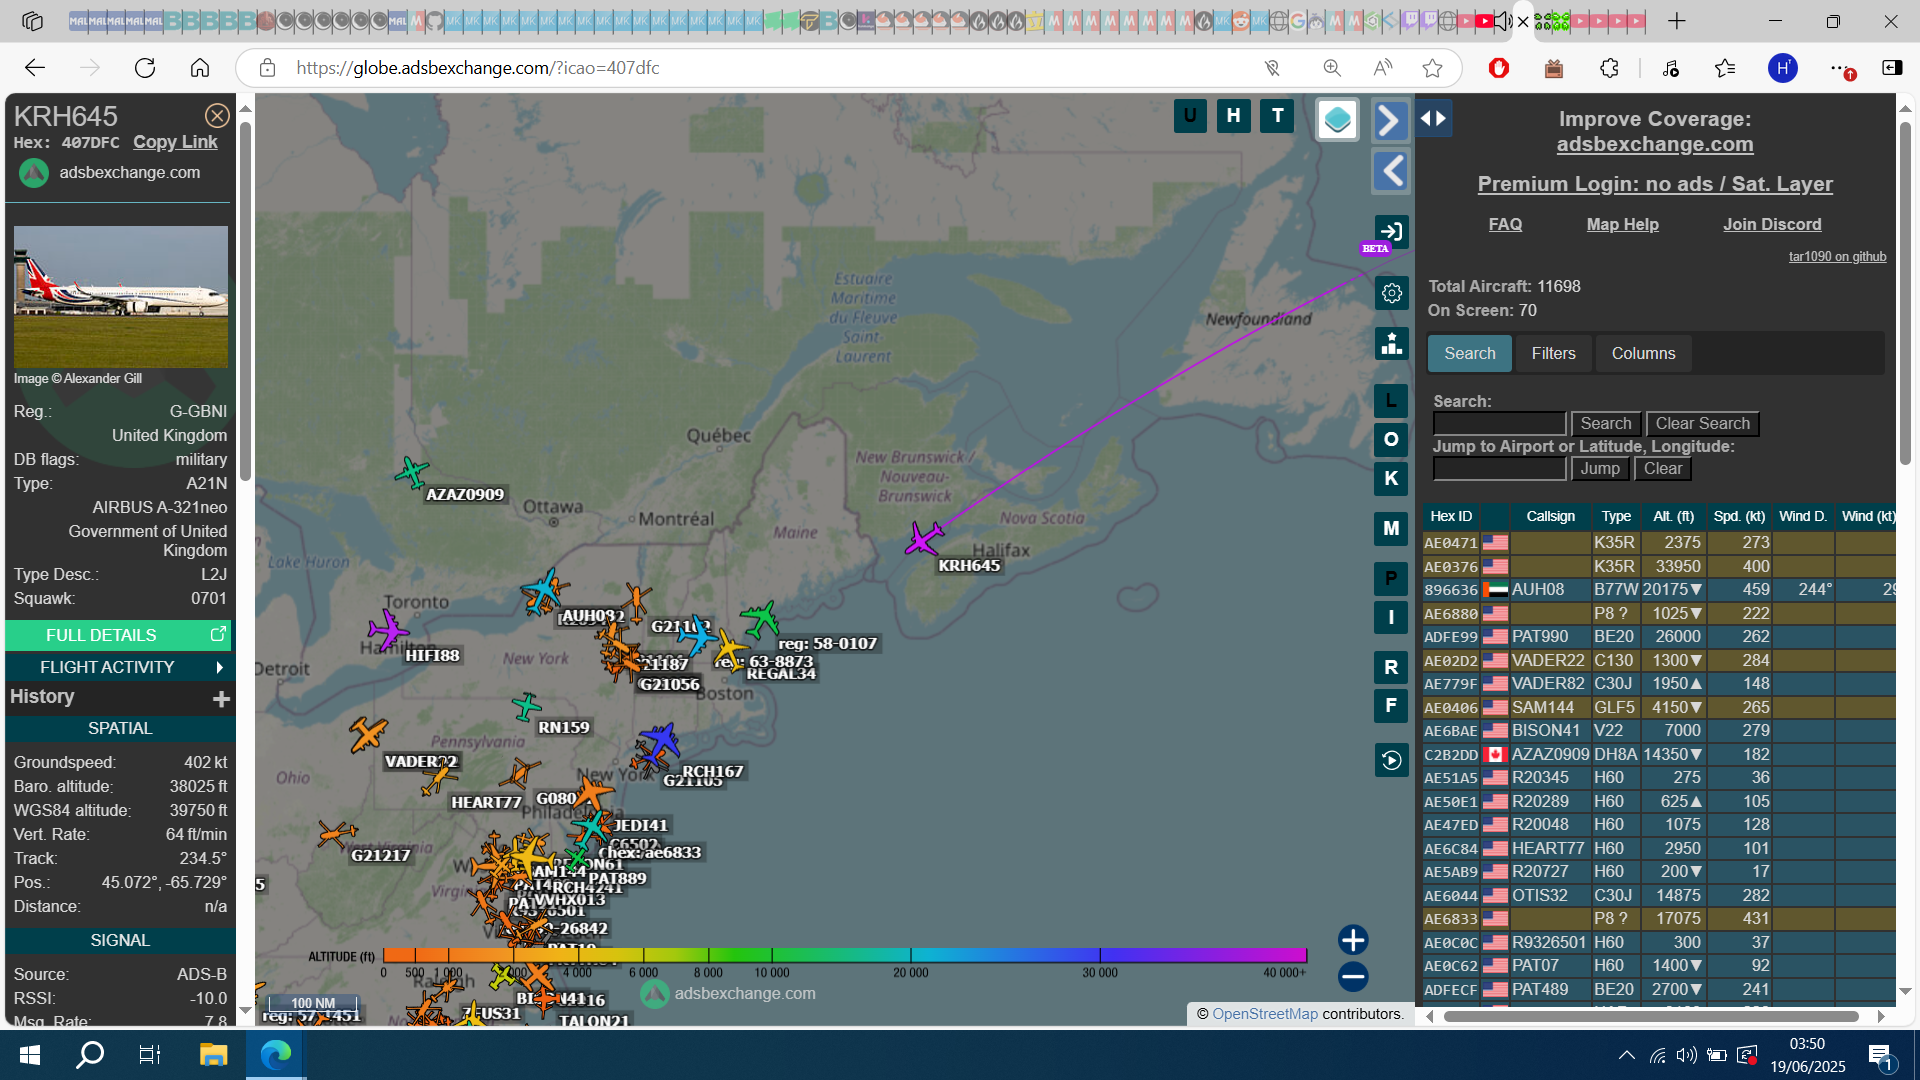1920x1080 pixels.
Task: Click the Clear Search button
Action: [x=1702, y=423]
